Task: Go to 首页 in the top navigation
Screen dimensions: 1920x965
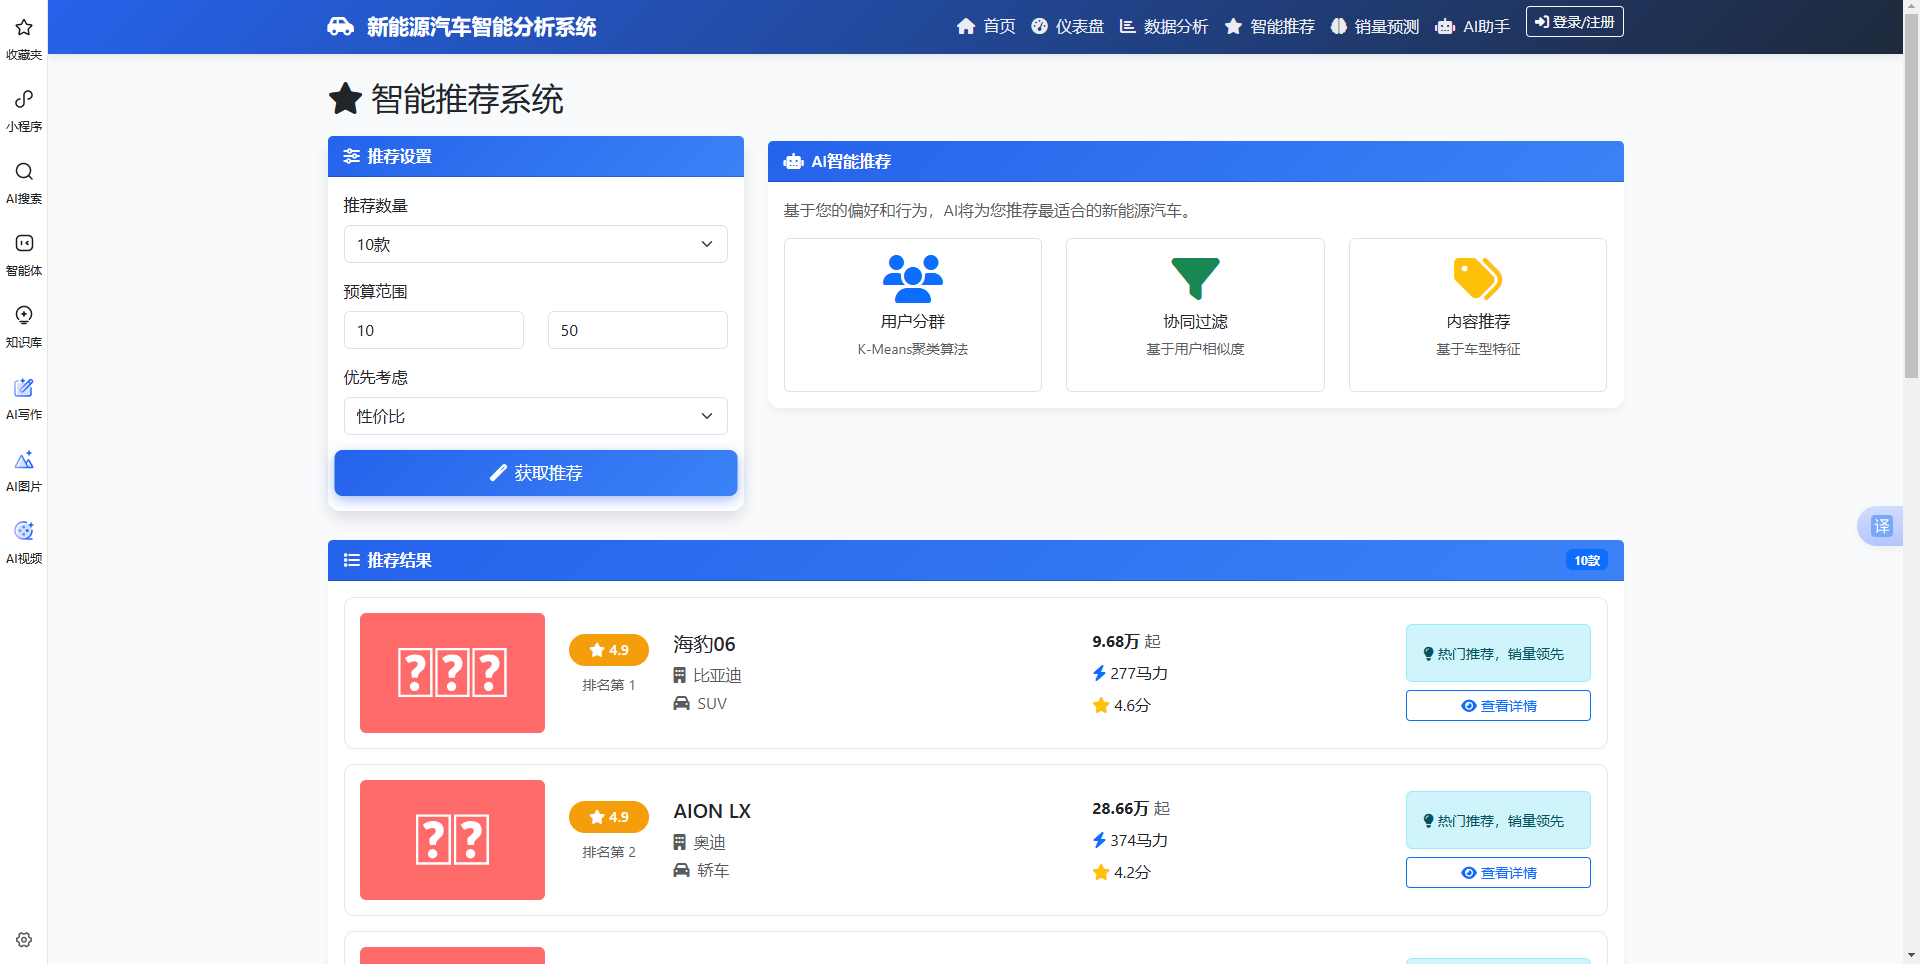Action: coord(986,27)
